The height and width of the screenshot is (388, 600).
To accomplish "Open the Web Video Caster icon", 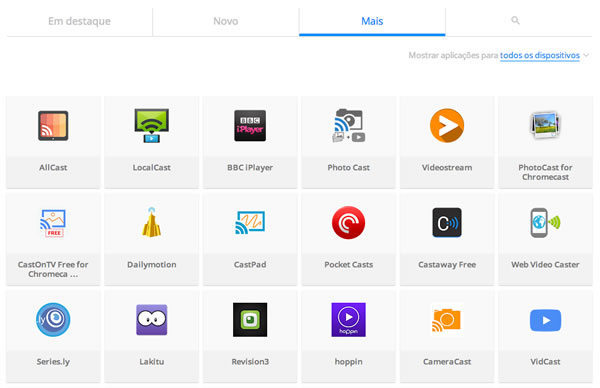I will (x=545, y=222).
